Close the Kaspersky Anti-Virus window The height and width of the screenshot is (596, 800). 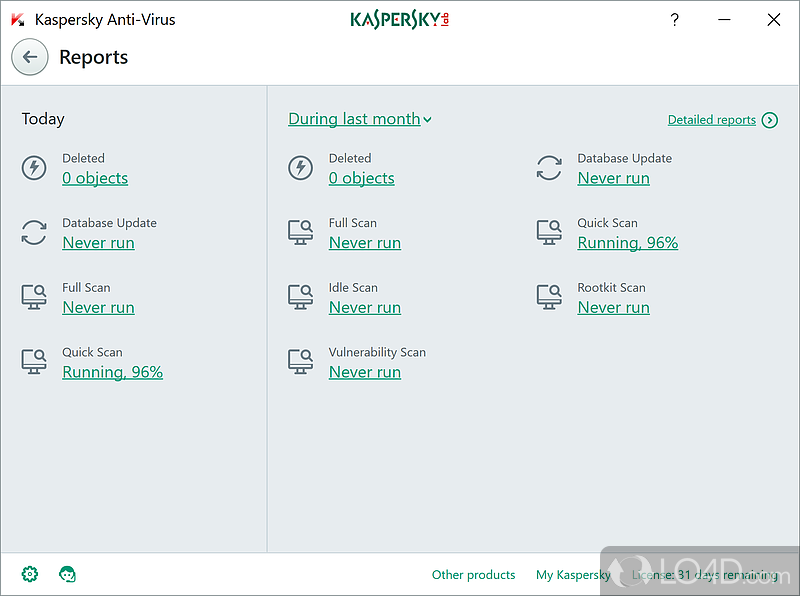[x=773, y=20]
